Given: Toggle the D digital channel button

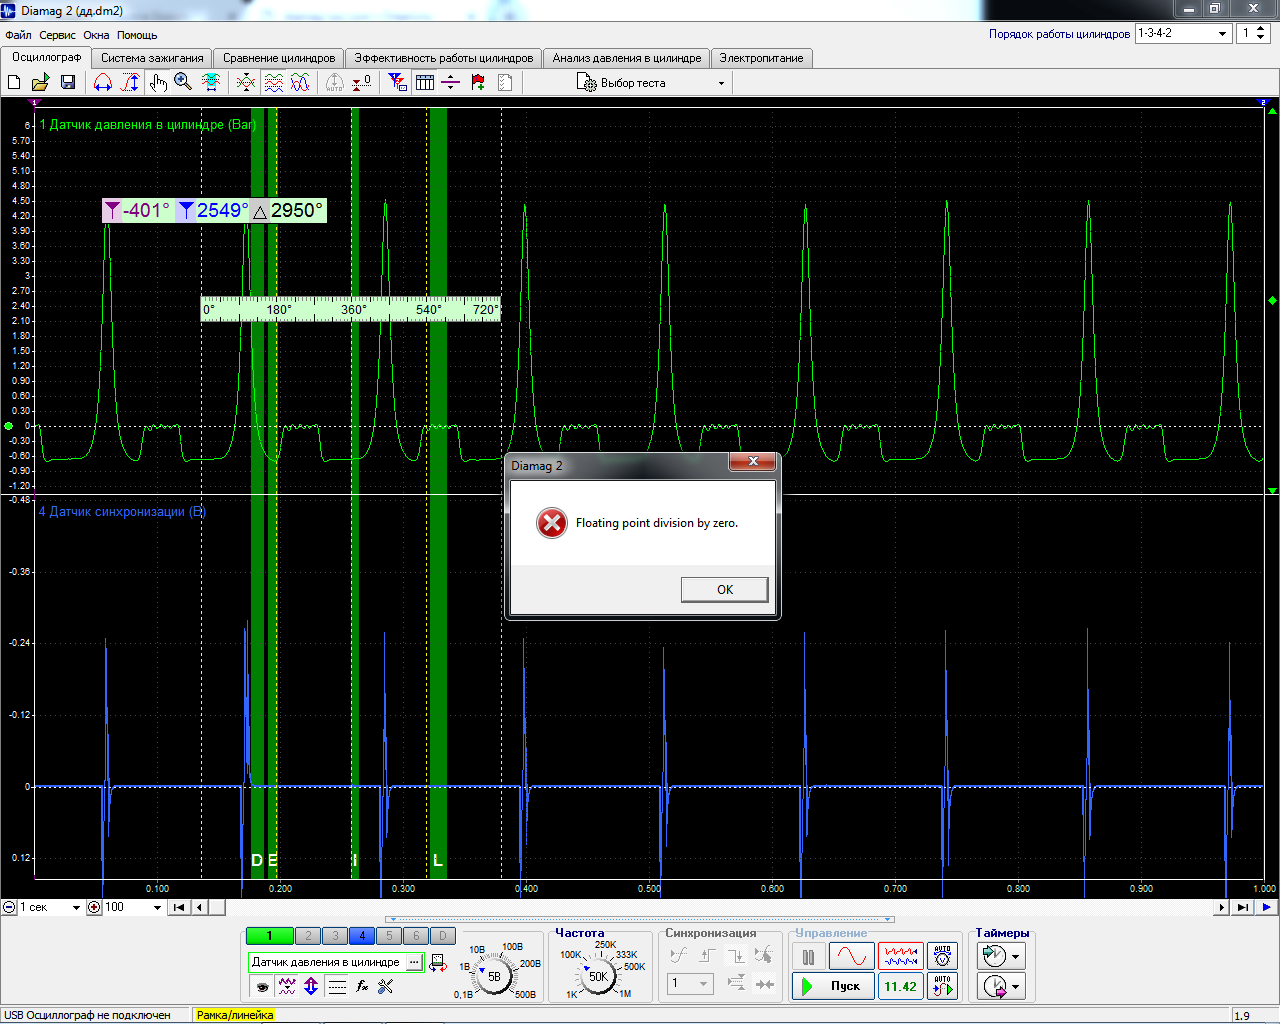Looking at the screenshot, I should [x=443, y=936].
